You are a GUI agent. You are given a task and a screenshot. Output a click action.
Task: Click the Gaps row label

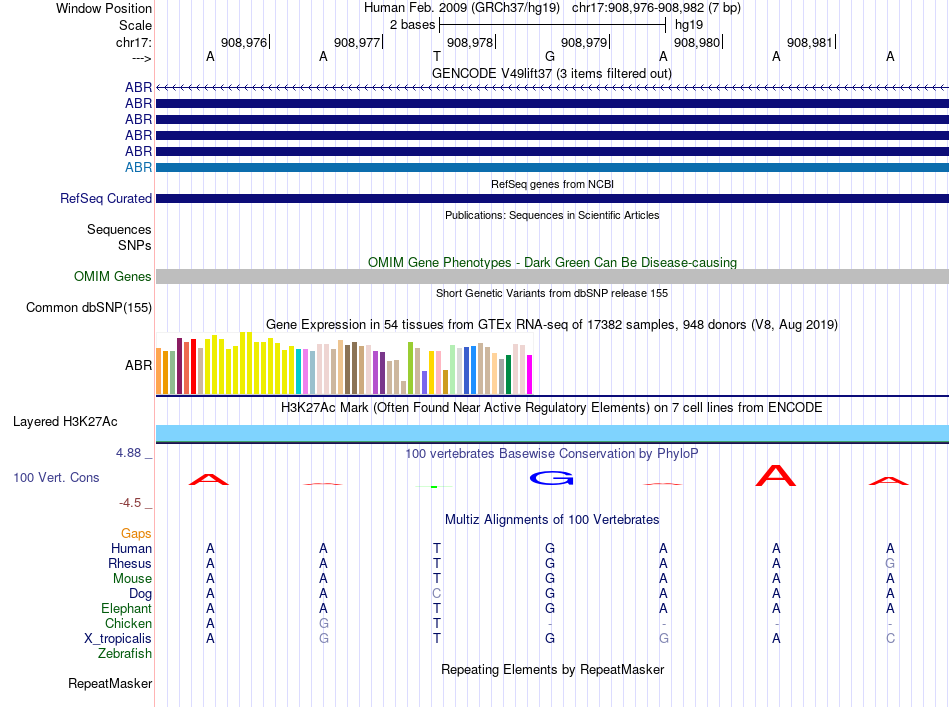pyautogui.click(x=136, y=534)
